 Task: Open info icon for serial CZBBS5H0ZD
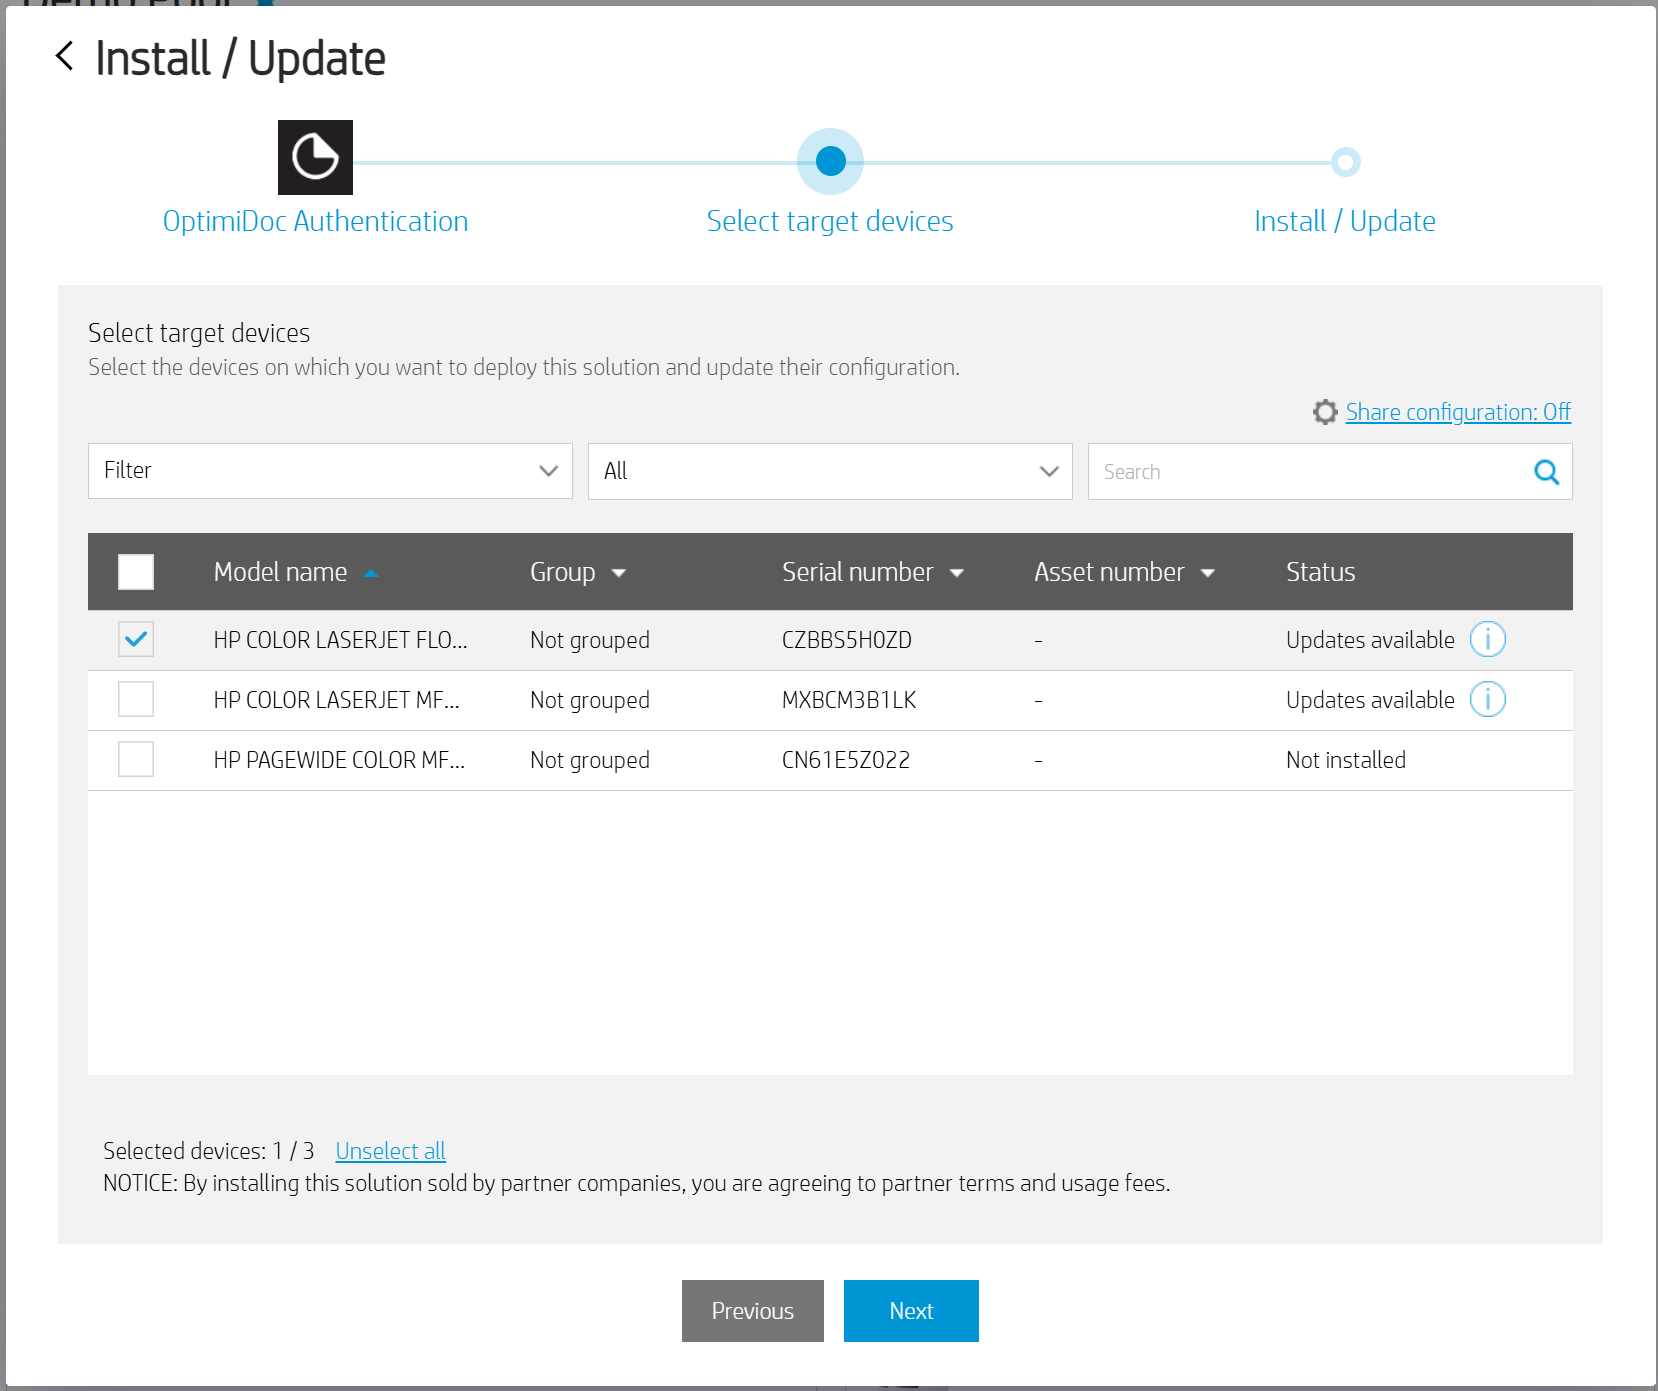click(x=1487, y=639)
